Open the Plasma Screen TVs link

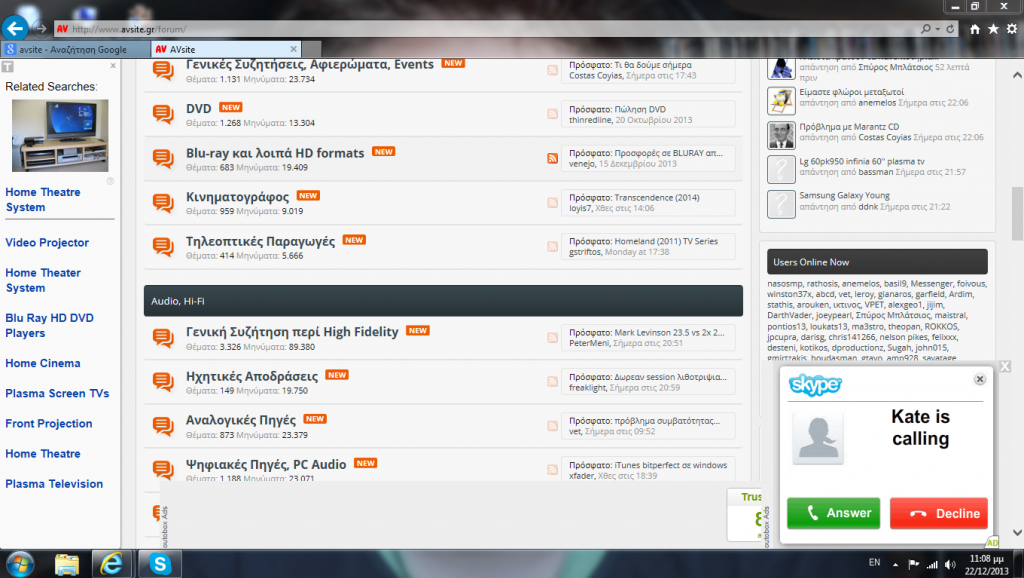coord(57,393)
